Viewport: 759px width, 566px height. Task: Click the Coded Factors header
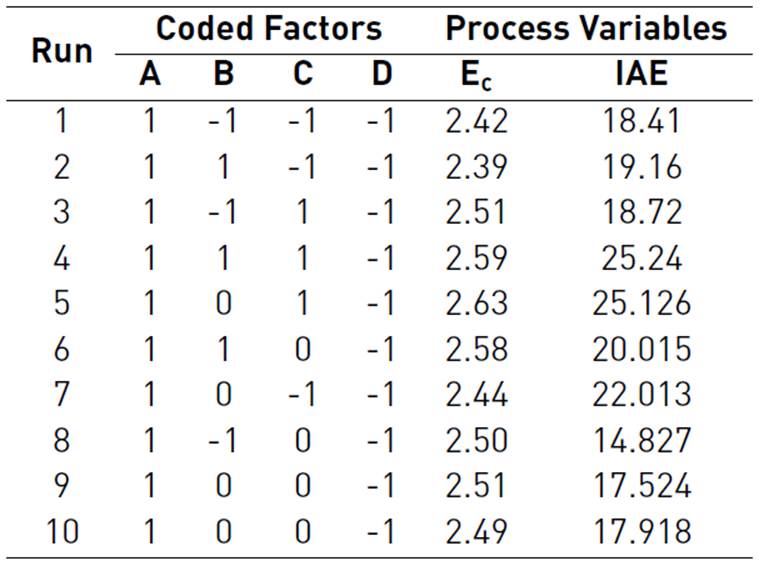[x=268, y=28]
